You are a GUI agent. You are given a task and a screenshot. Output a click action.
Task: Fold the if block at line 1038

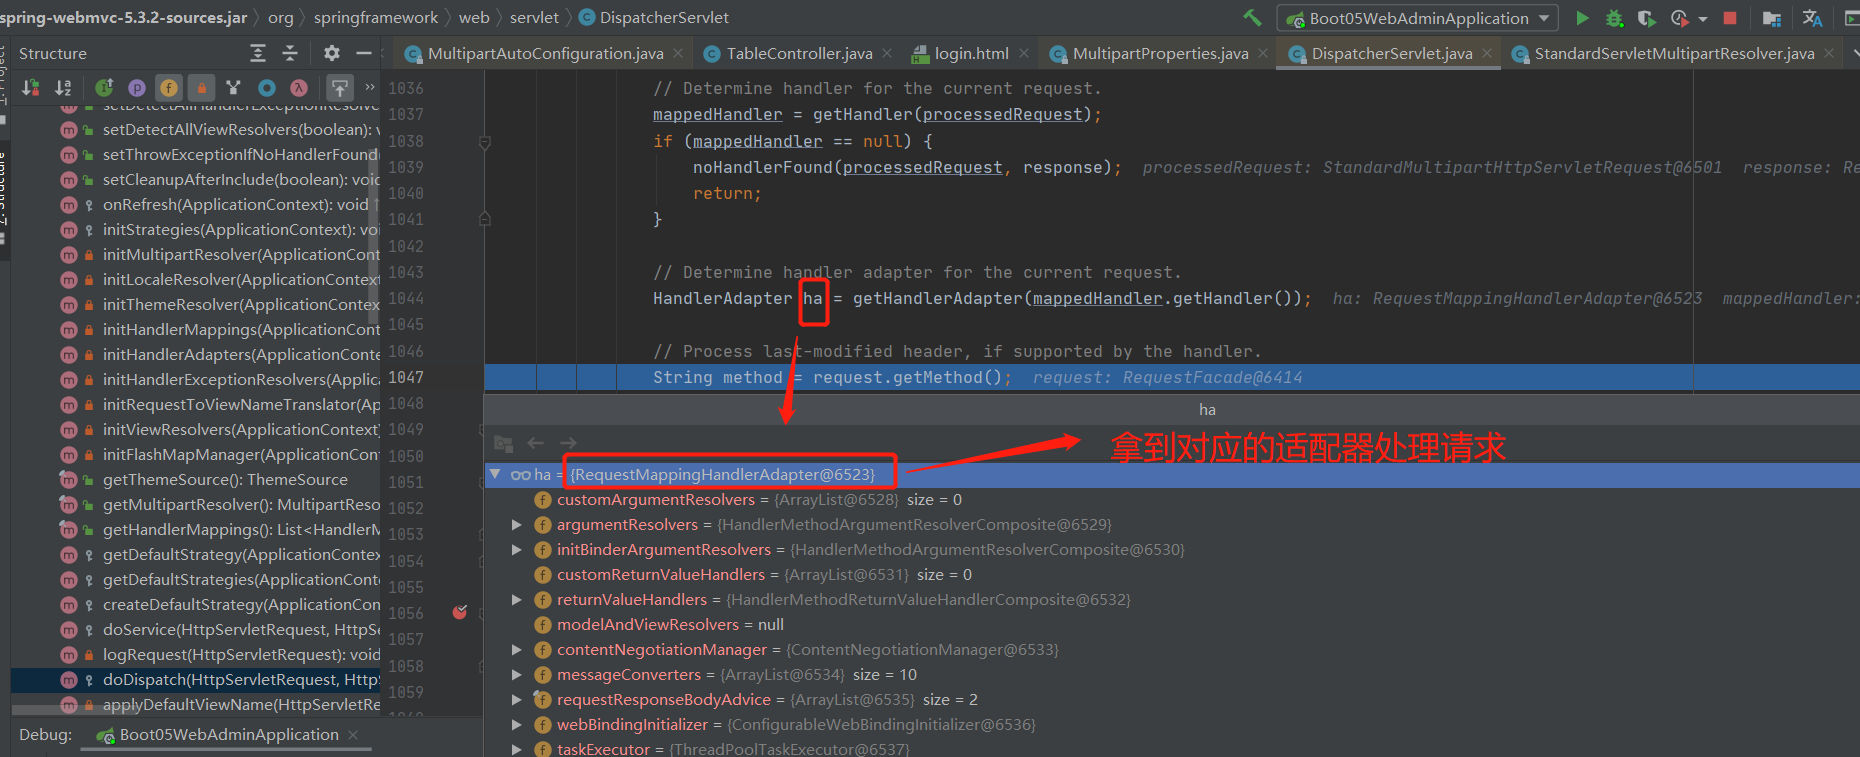[485, 142]
